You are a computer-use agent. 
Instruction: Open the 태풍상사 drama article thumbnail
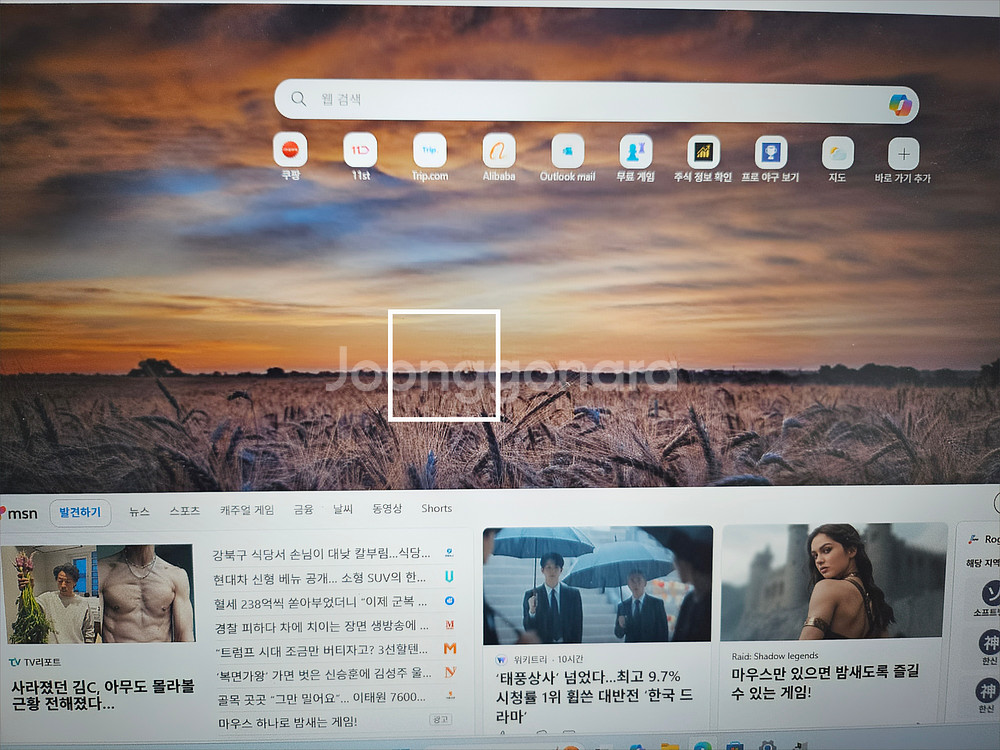click(597, 585)
